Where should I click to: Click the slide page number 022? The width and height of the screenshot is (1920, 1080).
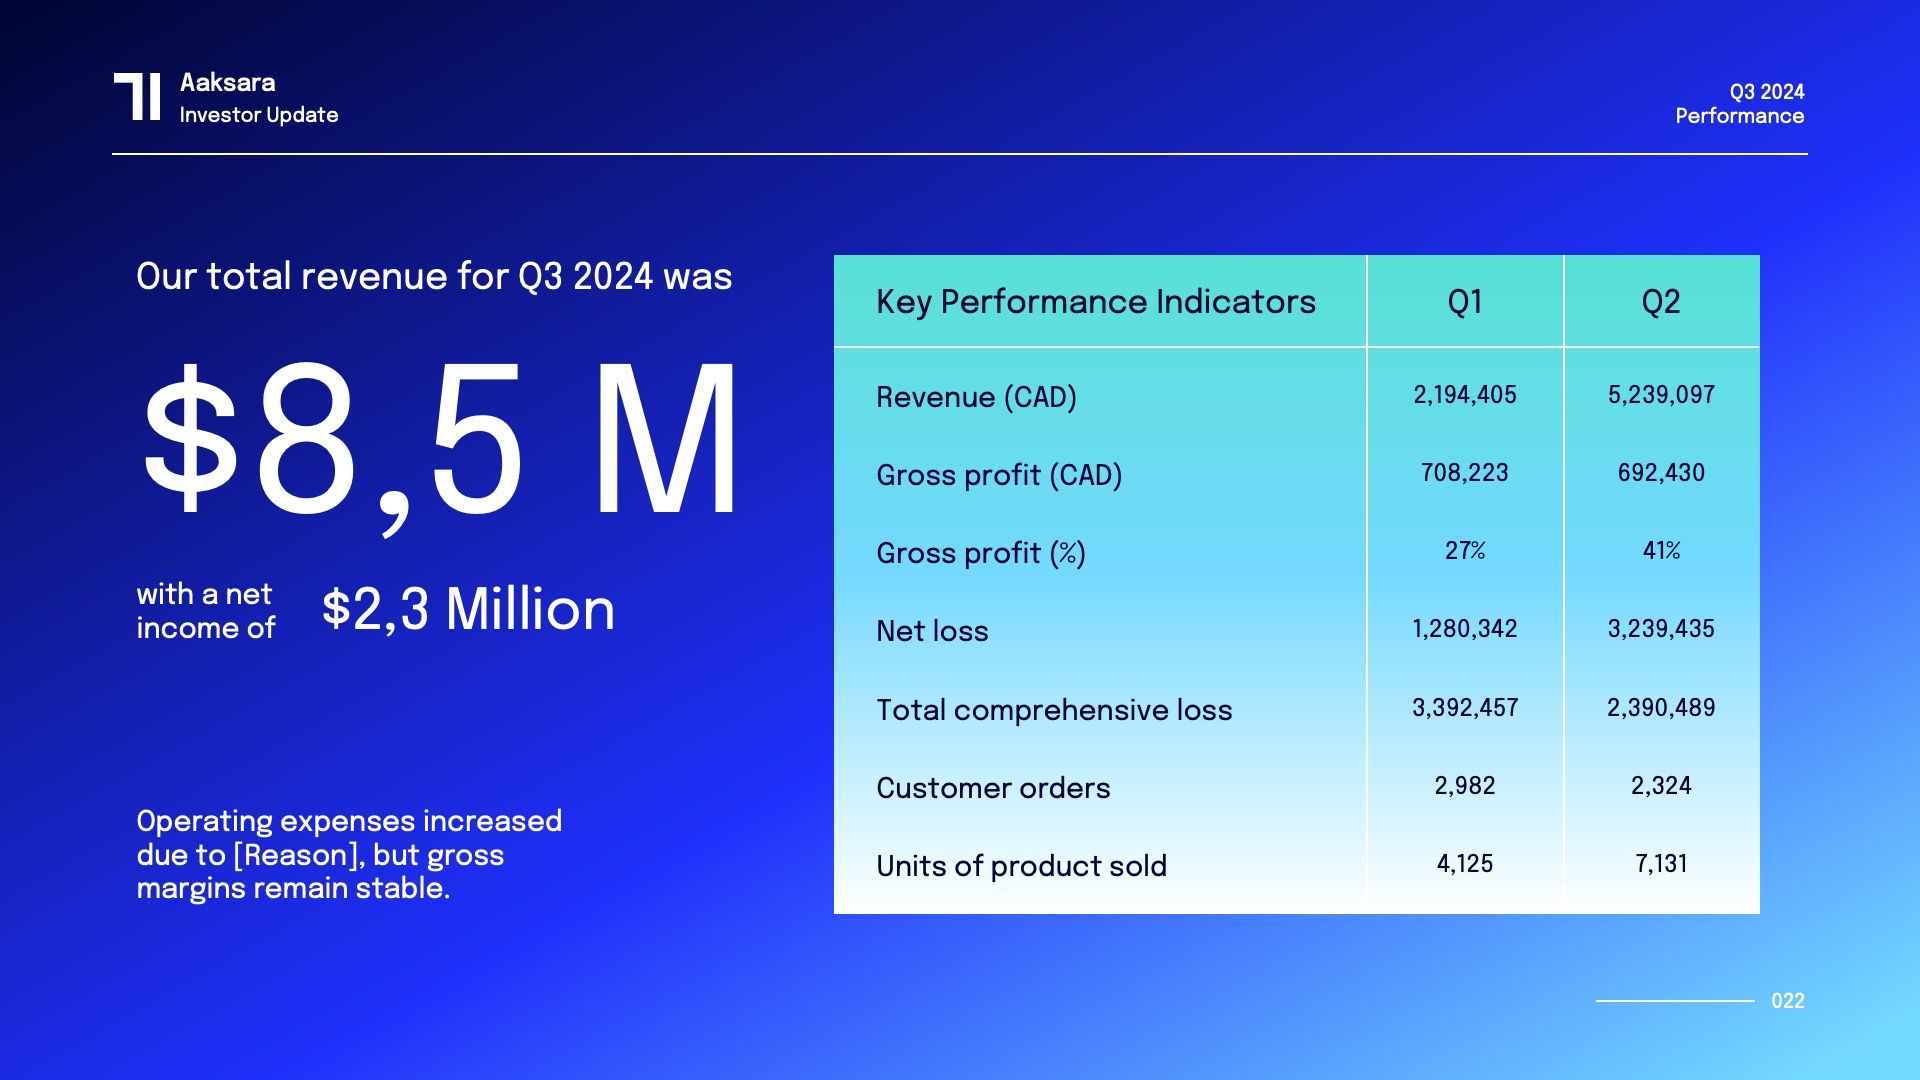[1787, 1001]
